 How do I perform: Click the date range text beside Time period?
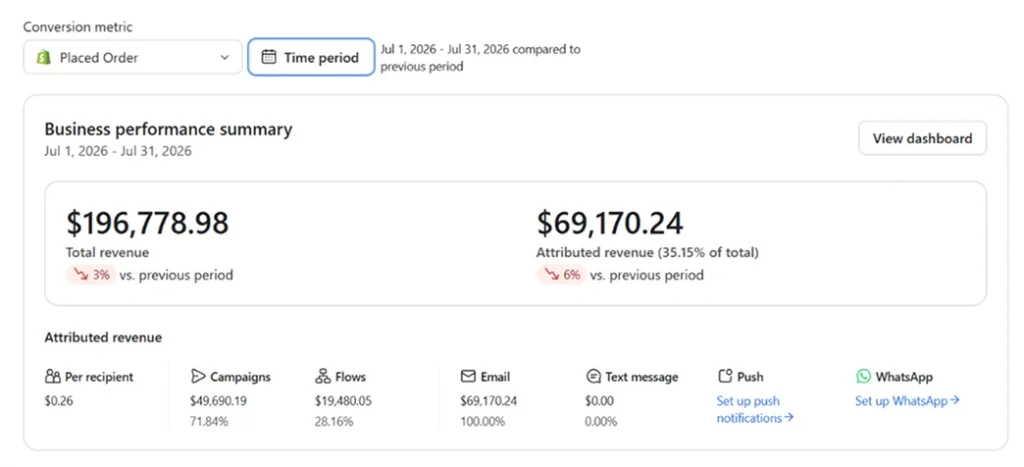(x=481, y=57)
